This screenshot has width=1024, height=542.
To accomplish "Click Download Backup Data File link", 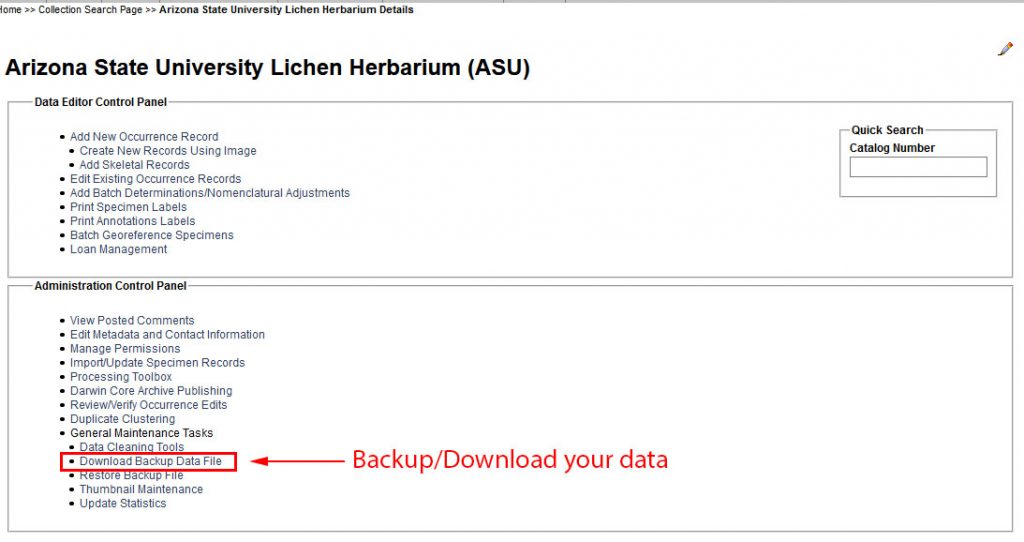I will [x=150, y=461].
